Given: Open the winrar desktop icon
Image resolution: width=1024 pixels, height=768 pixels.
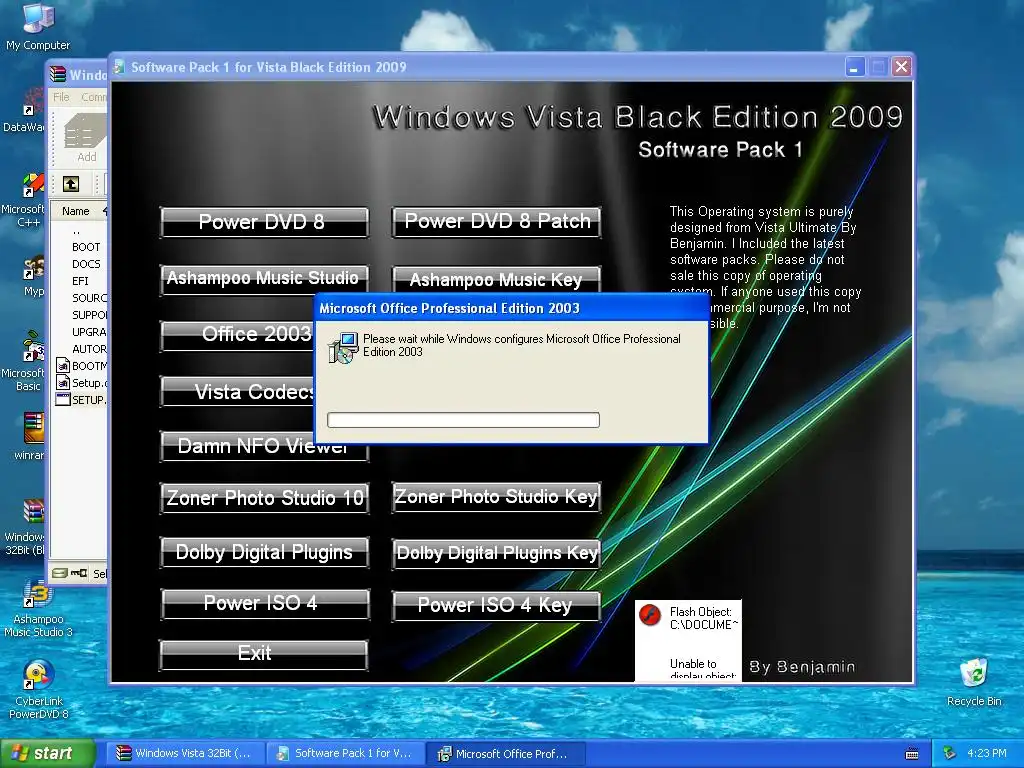Looking at the screenshot, I should 33,436.
